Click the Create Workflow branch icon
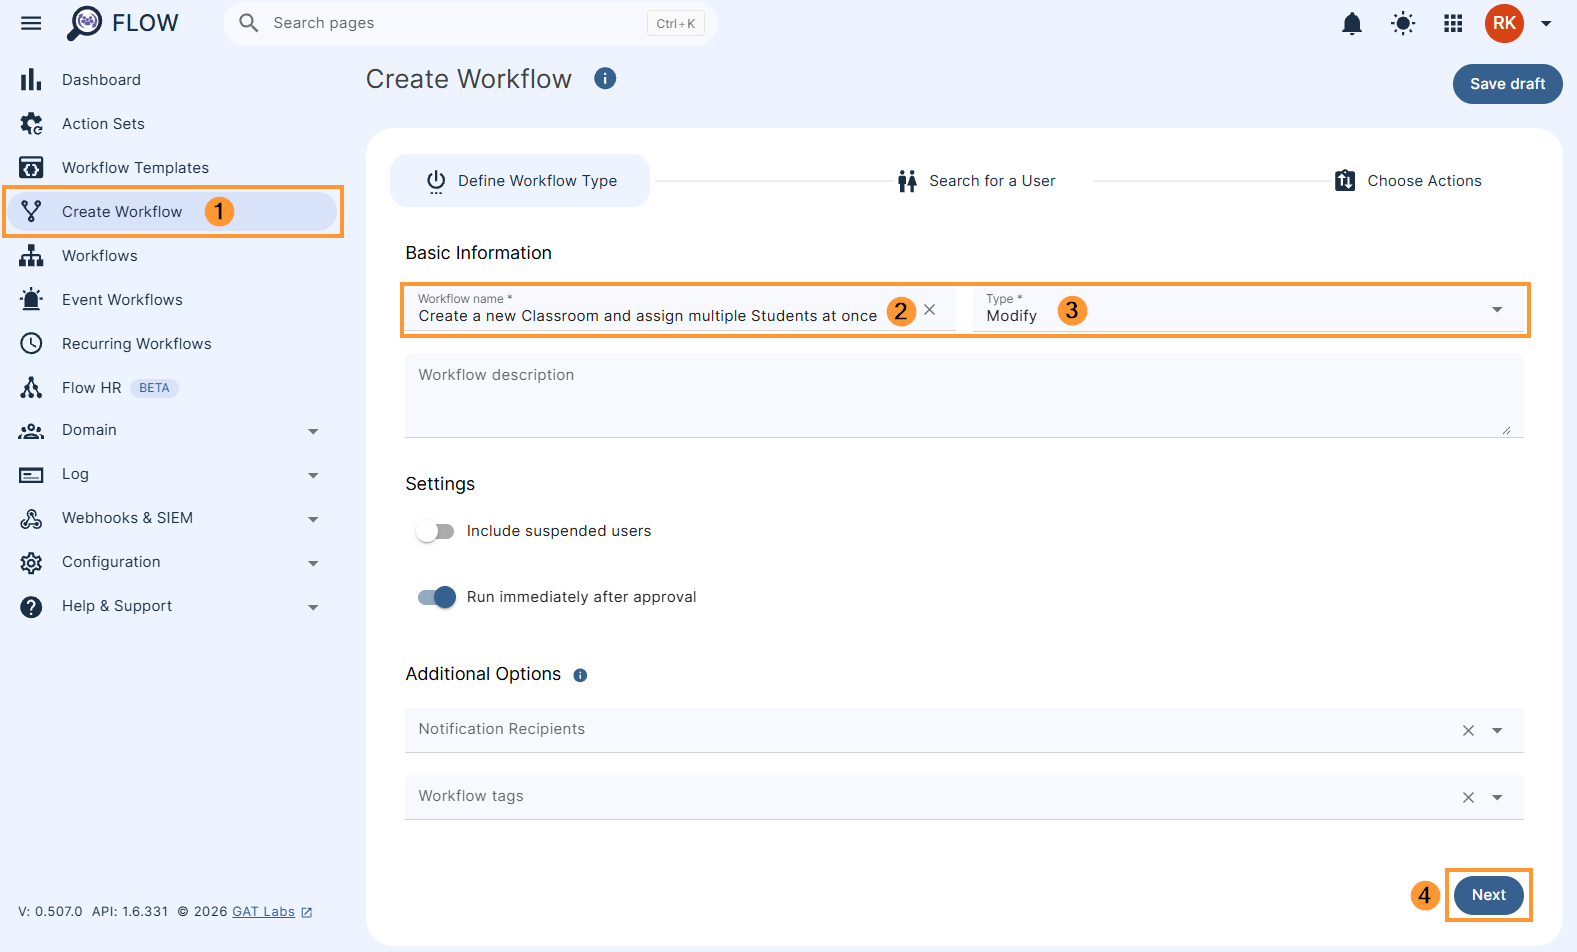Image resolution: width=1577 pixels, height=952 pixels. click(x=31, y=211)
